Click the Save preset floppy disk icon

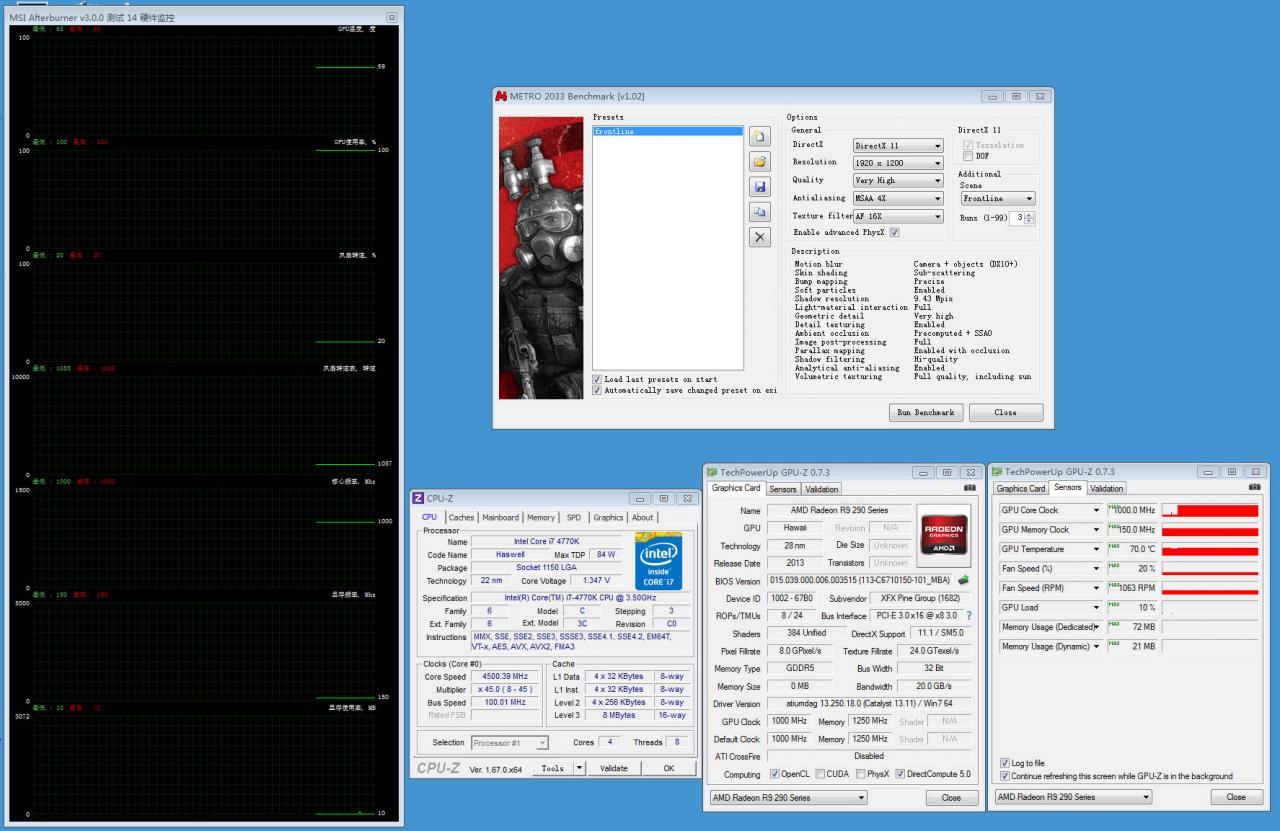click(x=760, y=187)
